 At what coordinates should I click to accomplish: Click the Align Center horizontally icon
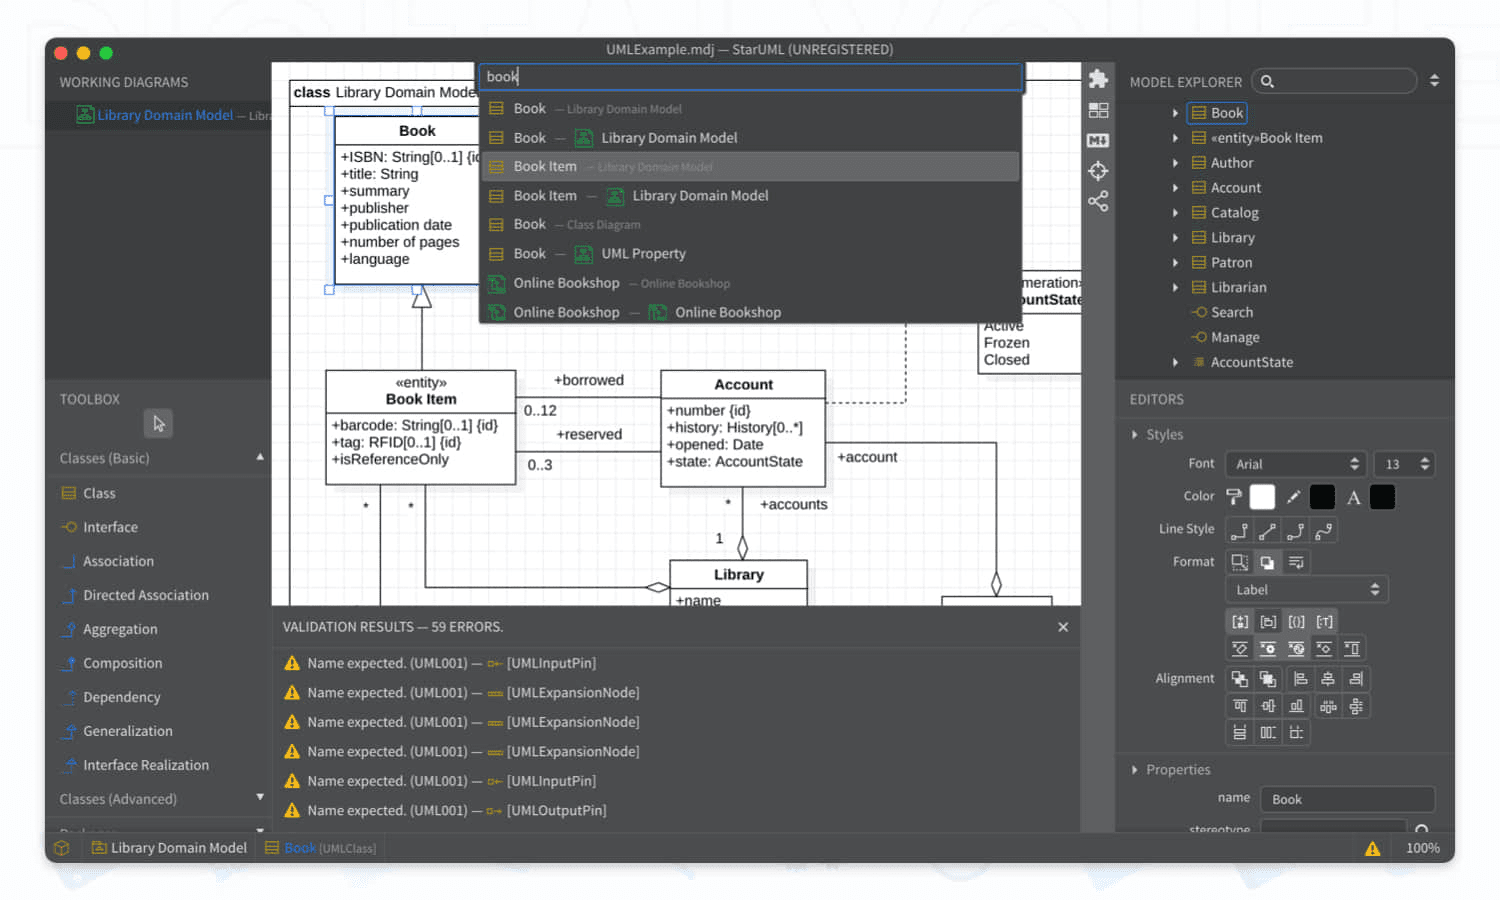point(1328,679)
